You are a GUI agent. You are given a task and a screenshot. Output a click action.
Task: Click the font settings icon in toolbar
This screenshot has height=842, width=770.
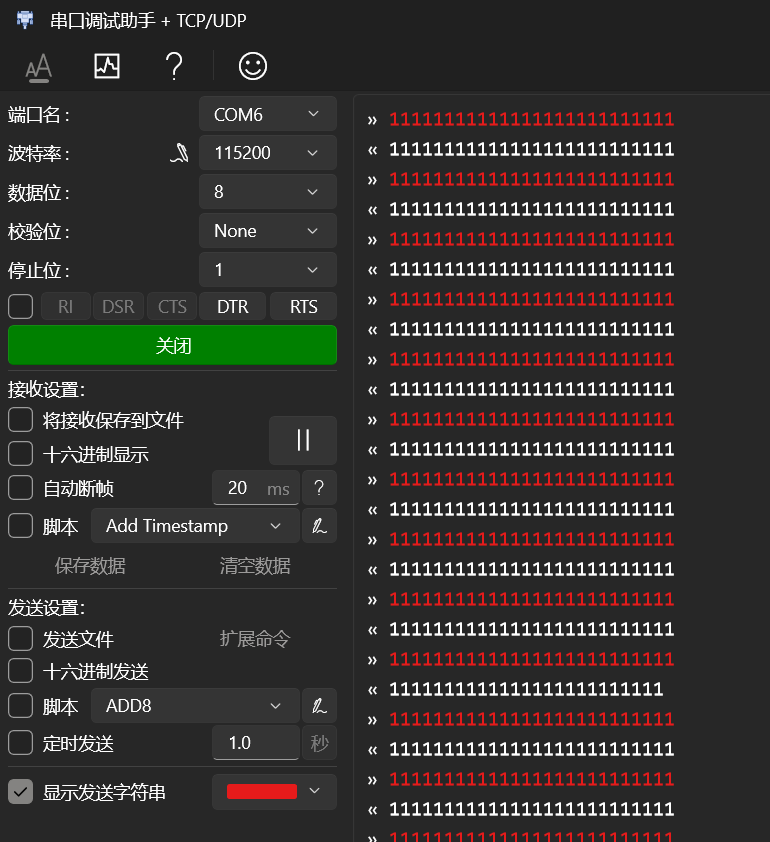[38, 67]
